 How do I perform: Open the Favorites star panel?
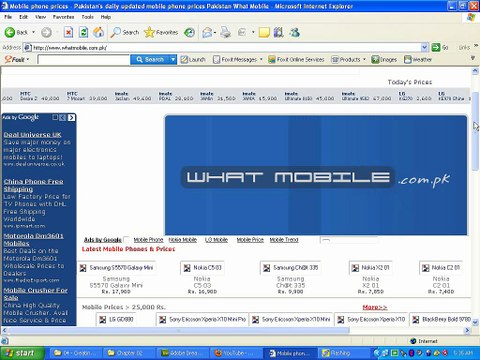click(161, 32)
